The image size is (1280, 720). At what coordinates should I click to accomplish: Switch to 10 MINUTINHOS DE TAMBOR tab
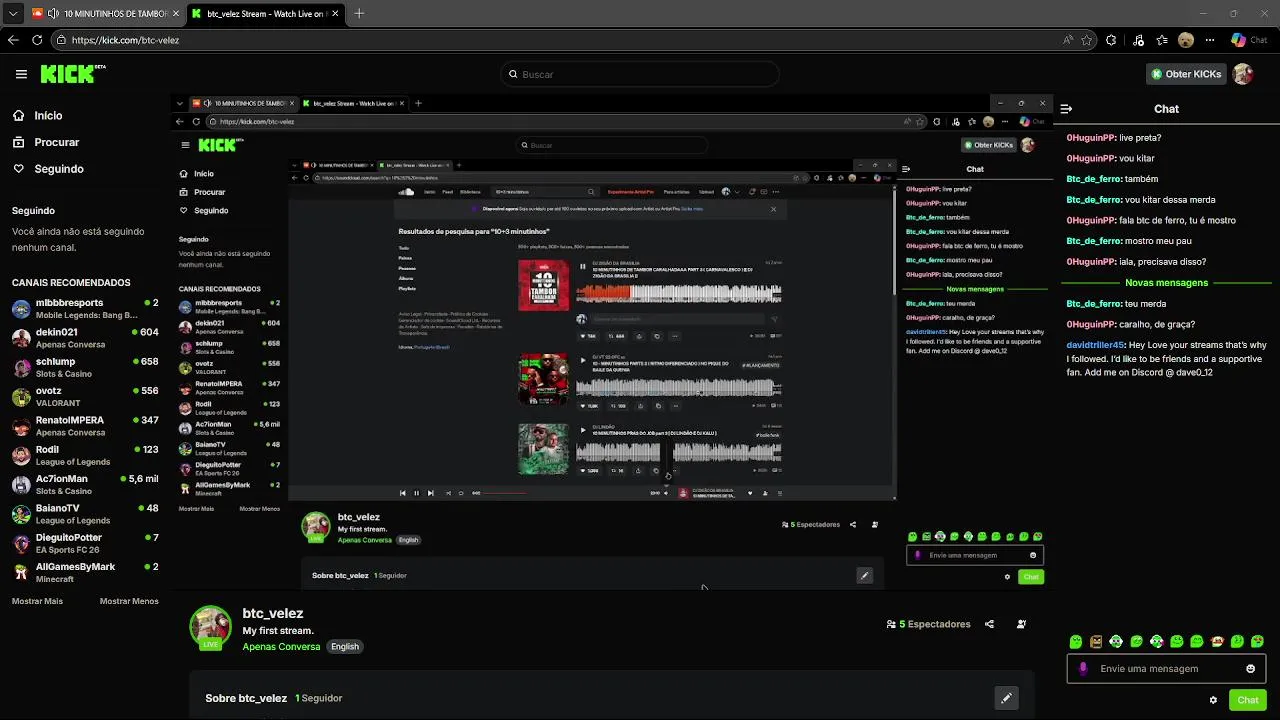(106, 14)
